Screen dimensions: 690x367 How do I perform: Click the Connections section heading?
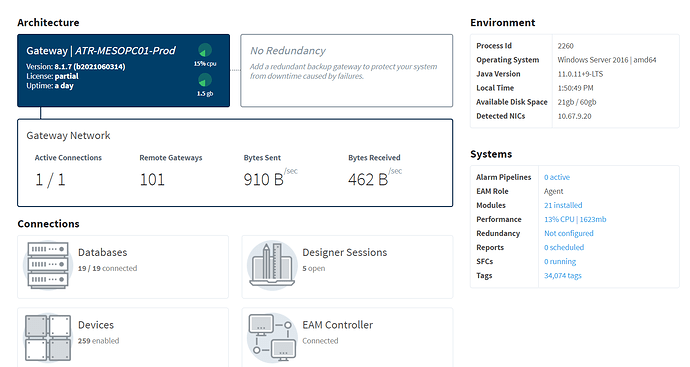(x=48, y=224)
